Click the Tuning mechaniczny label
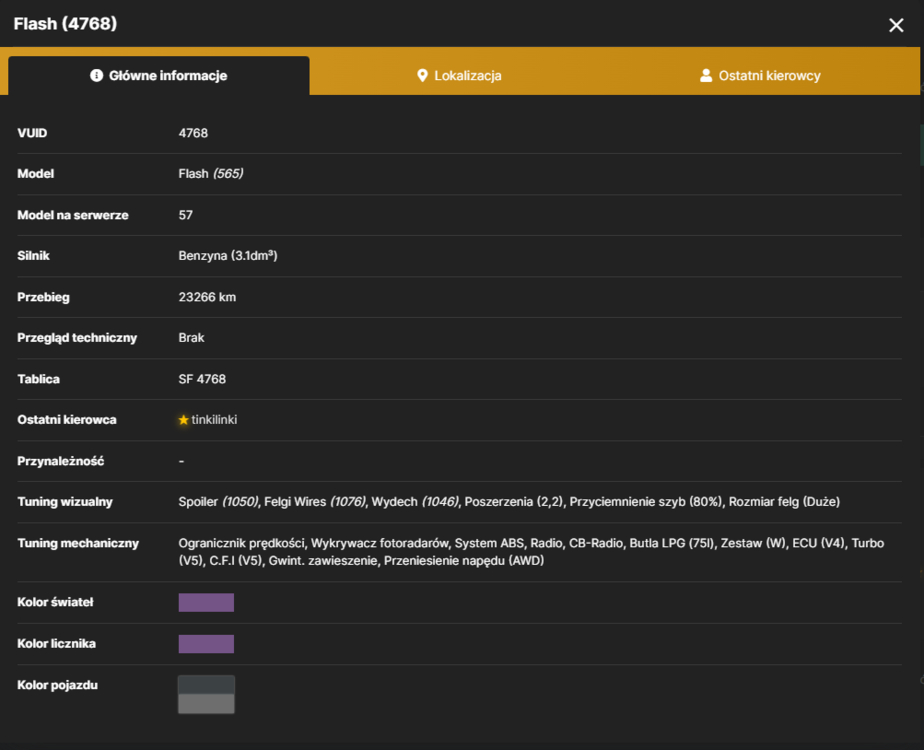 (x=78, y=543)
